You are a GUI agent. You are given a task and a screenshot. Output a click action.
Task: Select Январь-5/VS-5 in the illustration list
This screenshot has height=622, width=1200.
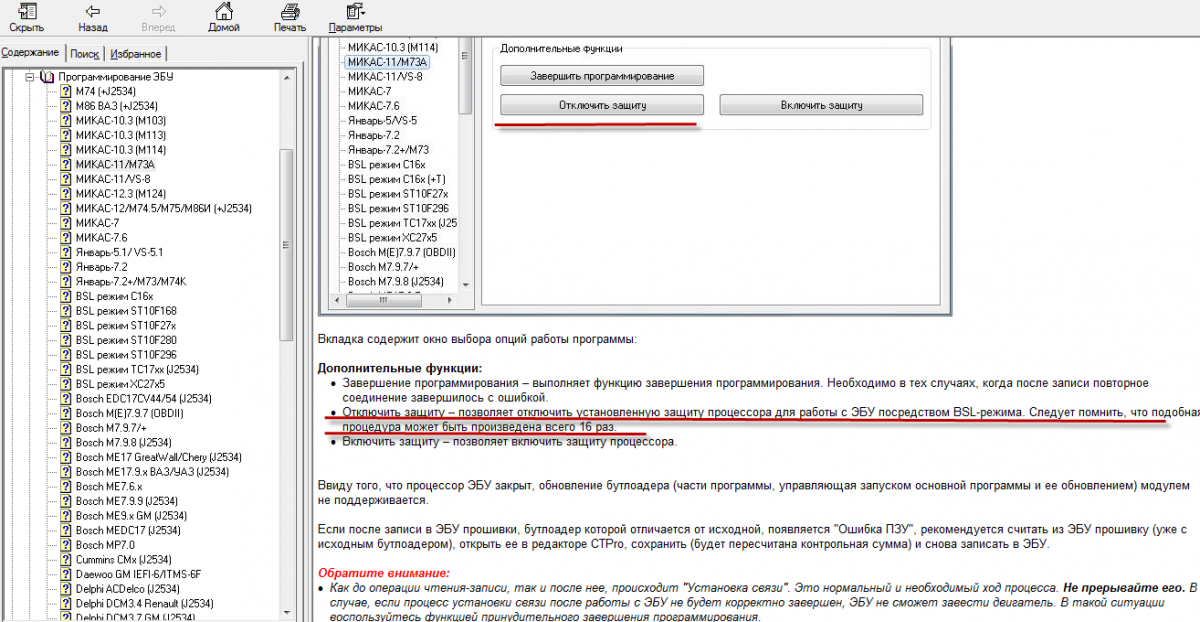(x=382, y=120)
